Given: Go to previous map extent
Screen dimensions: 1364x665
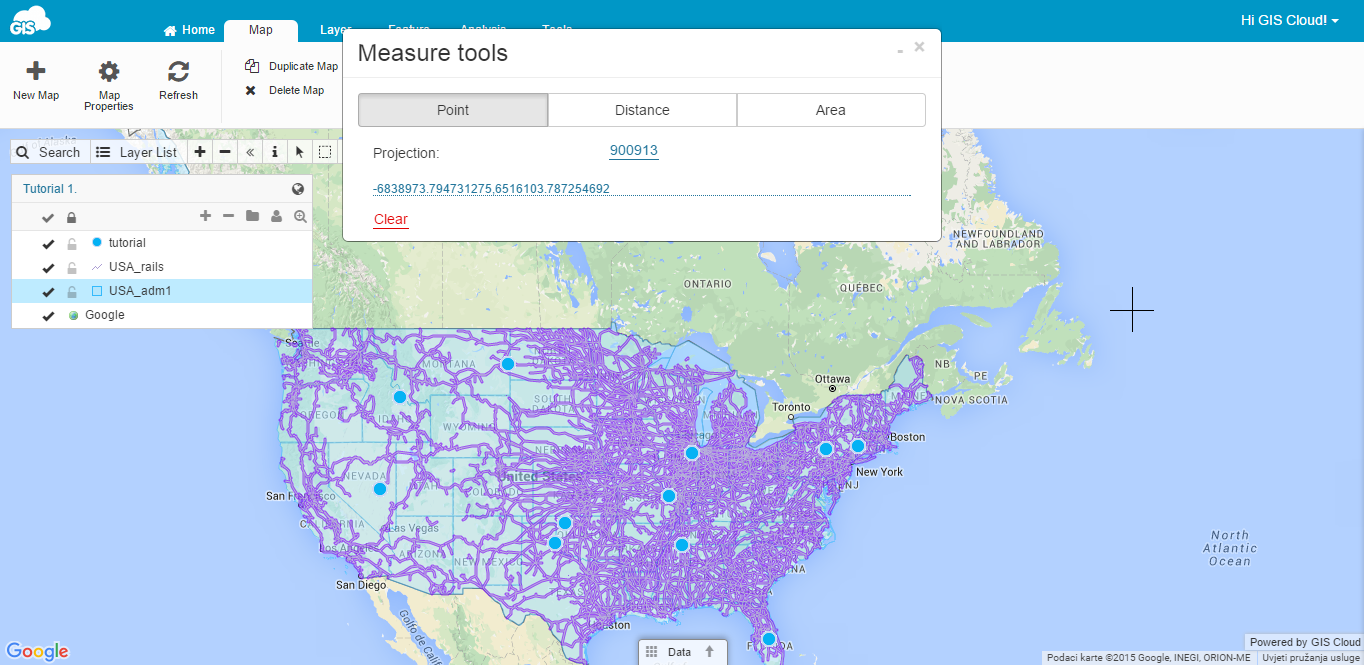Looking at the screenshot, I should [x=250, y=152].
